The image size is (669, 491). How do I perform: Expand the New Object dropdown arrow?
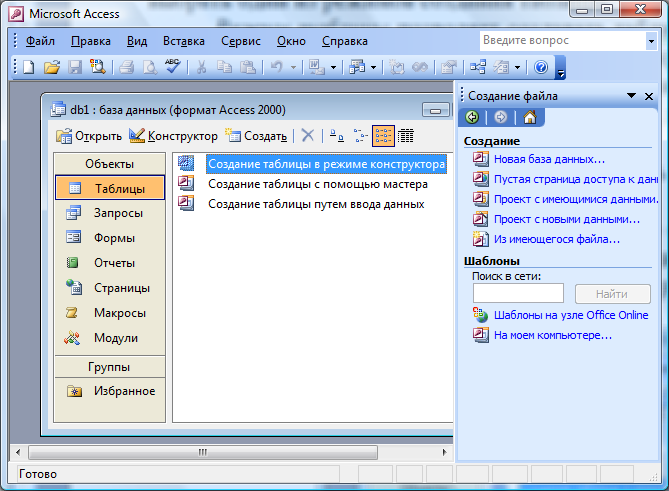click(x=518, y=67)
